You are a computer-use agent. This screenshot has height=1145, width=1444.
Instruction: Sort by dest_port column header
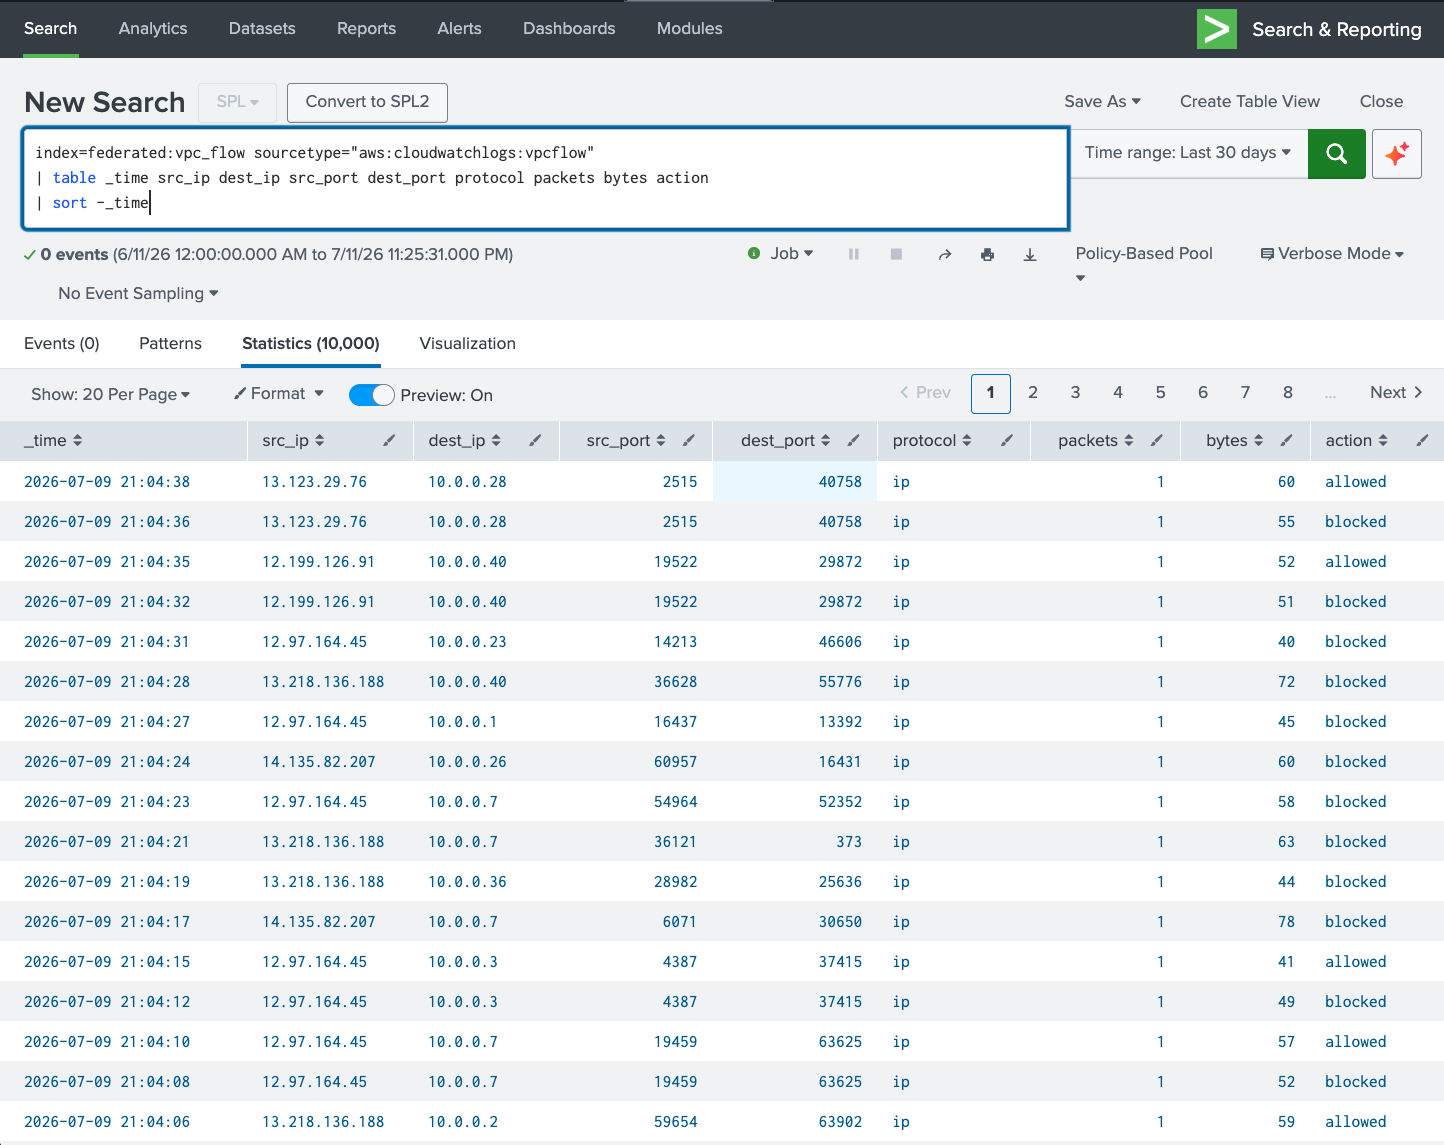point(786,440)
